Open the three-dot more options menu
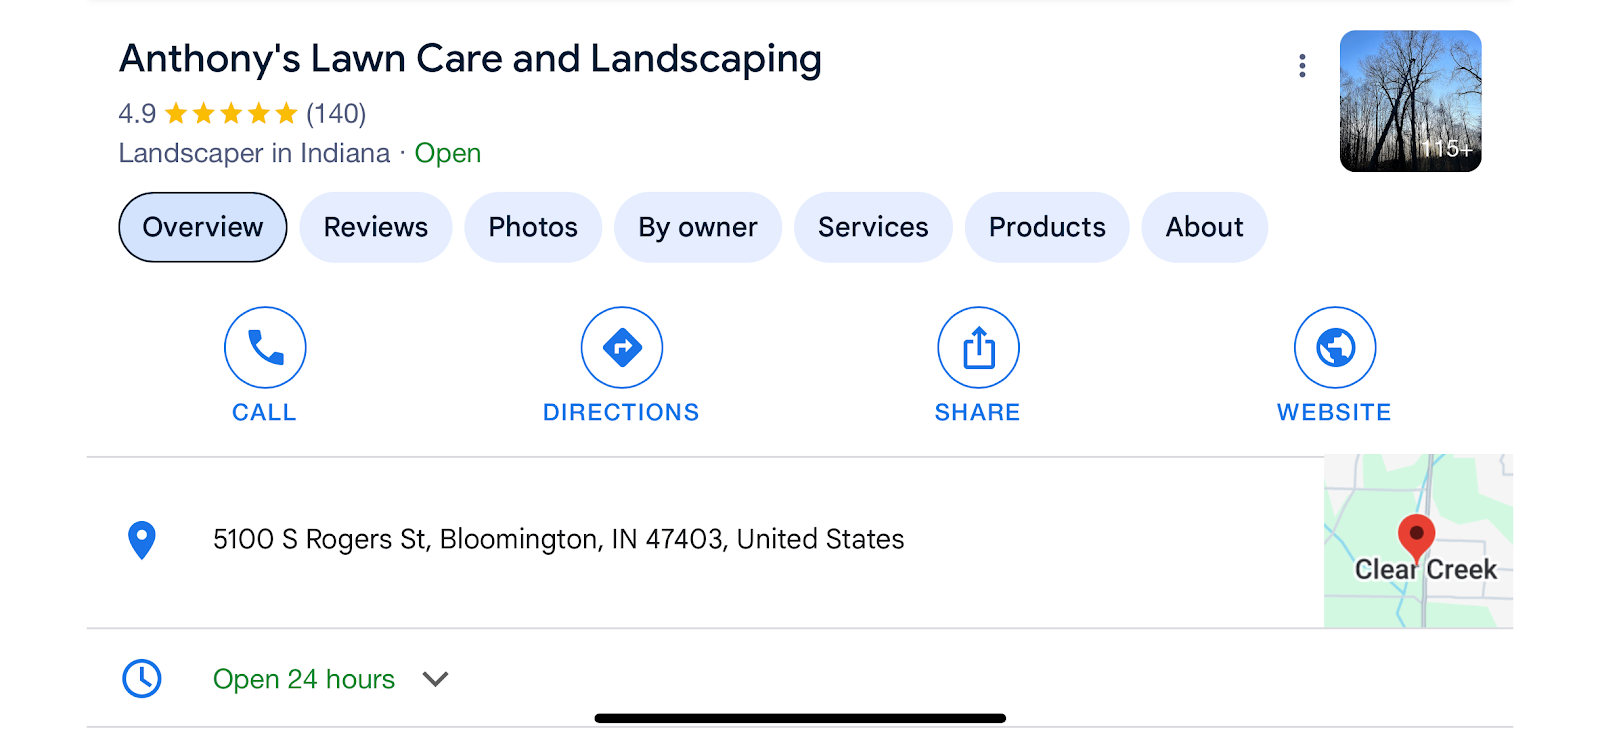Screen dimensions: 1600x739 pyautogui.click(x=1302, y=66)
